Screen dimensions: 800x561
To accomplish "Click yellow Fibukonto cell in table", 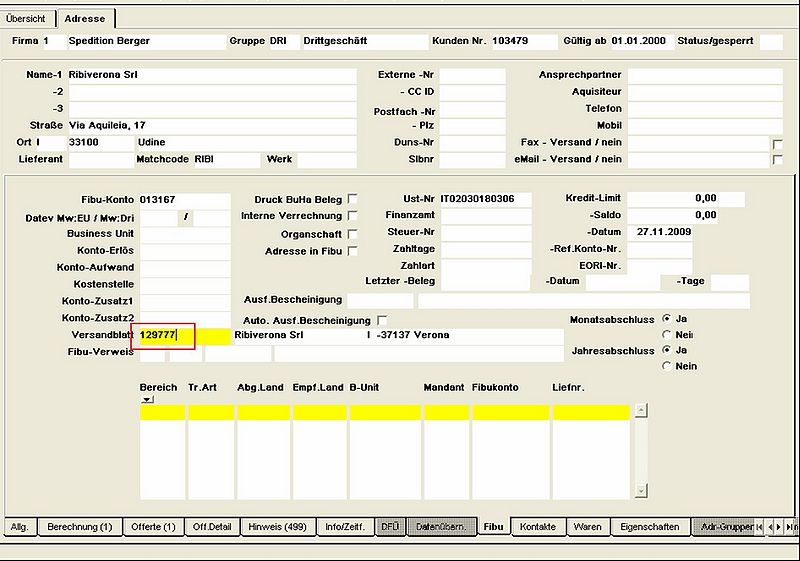I will tap(511, 412).
